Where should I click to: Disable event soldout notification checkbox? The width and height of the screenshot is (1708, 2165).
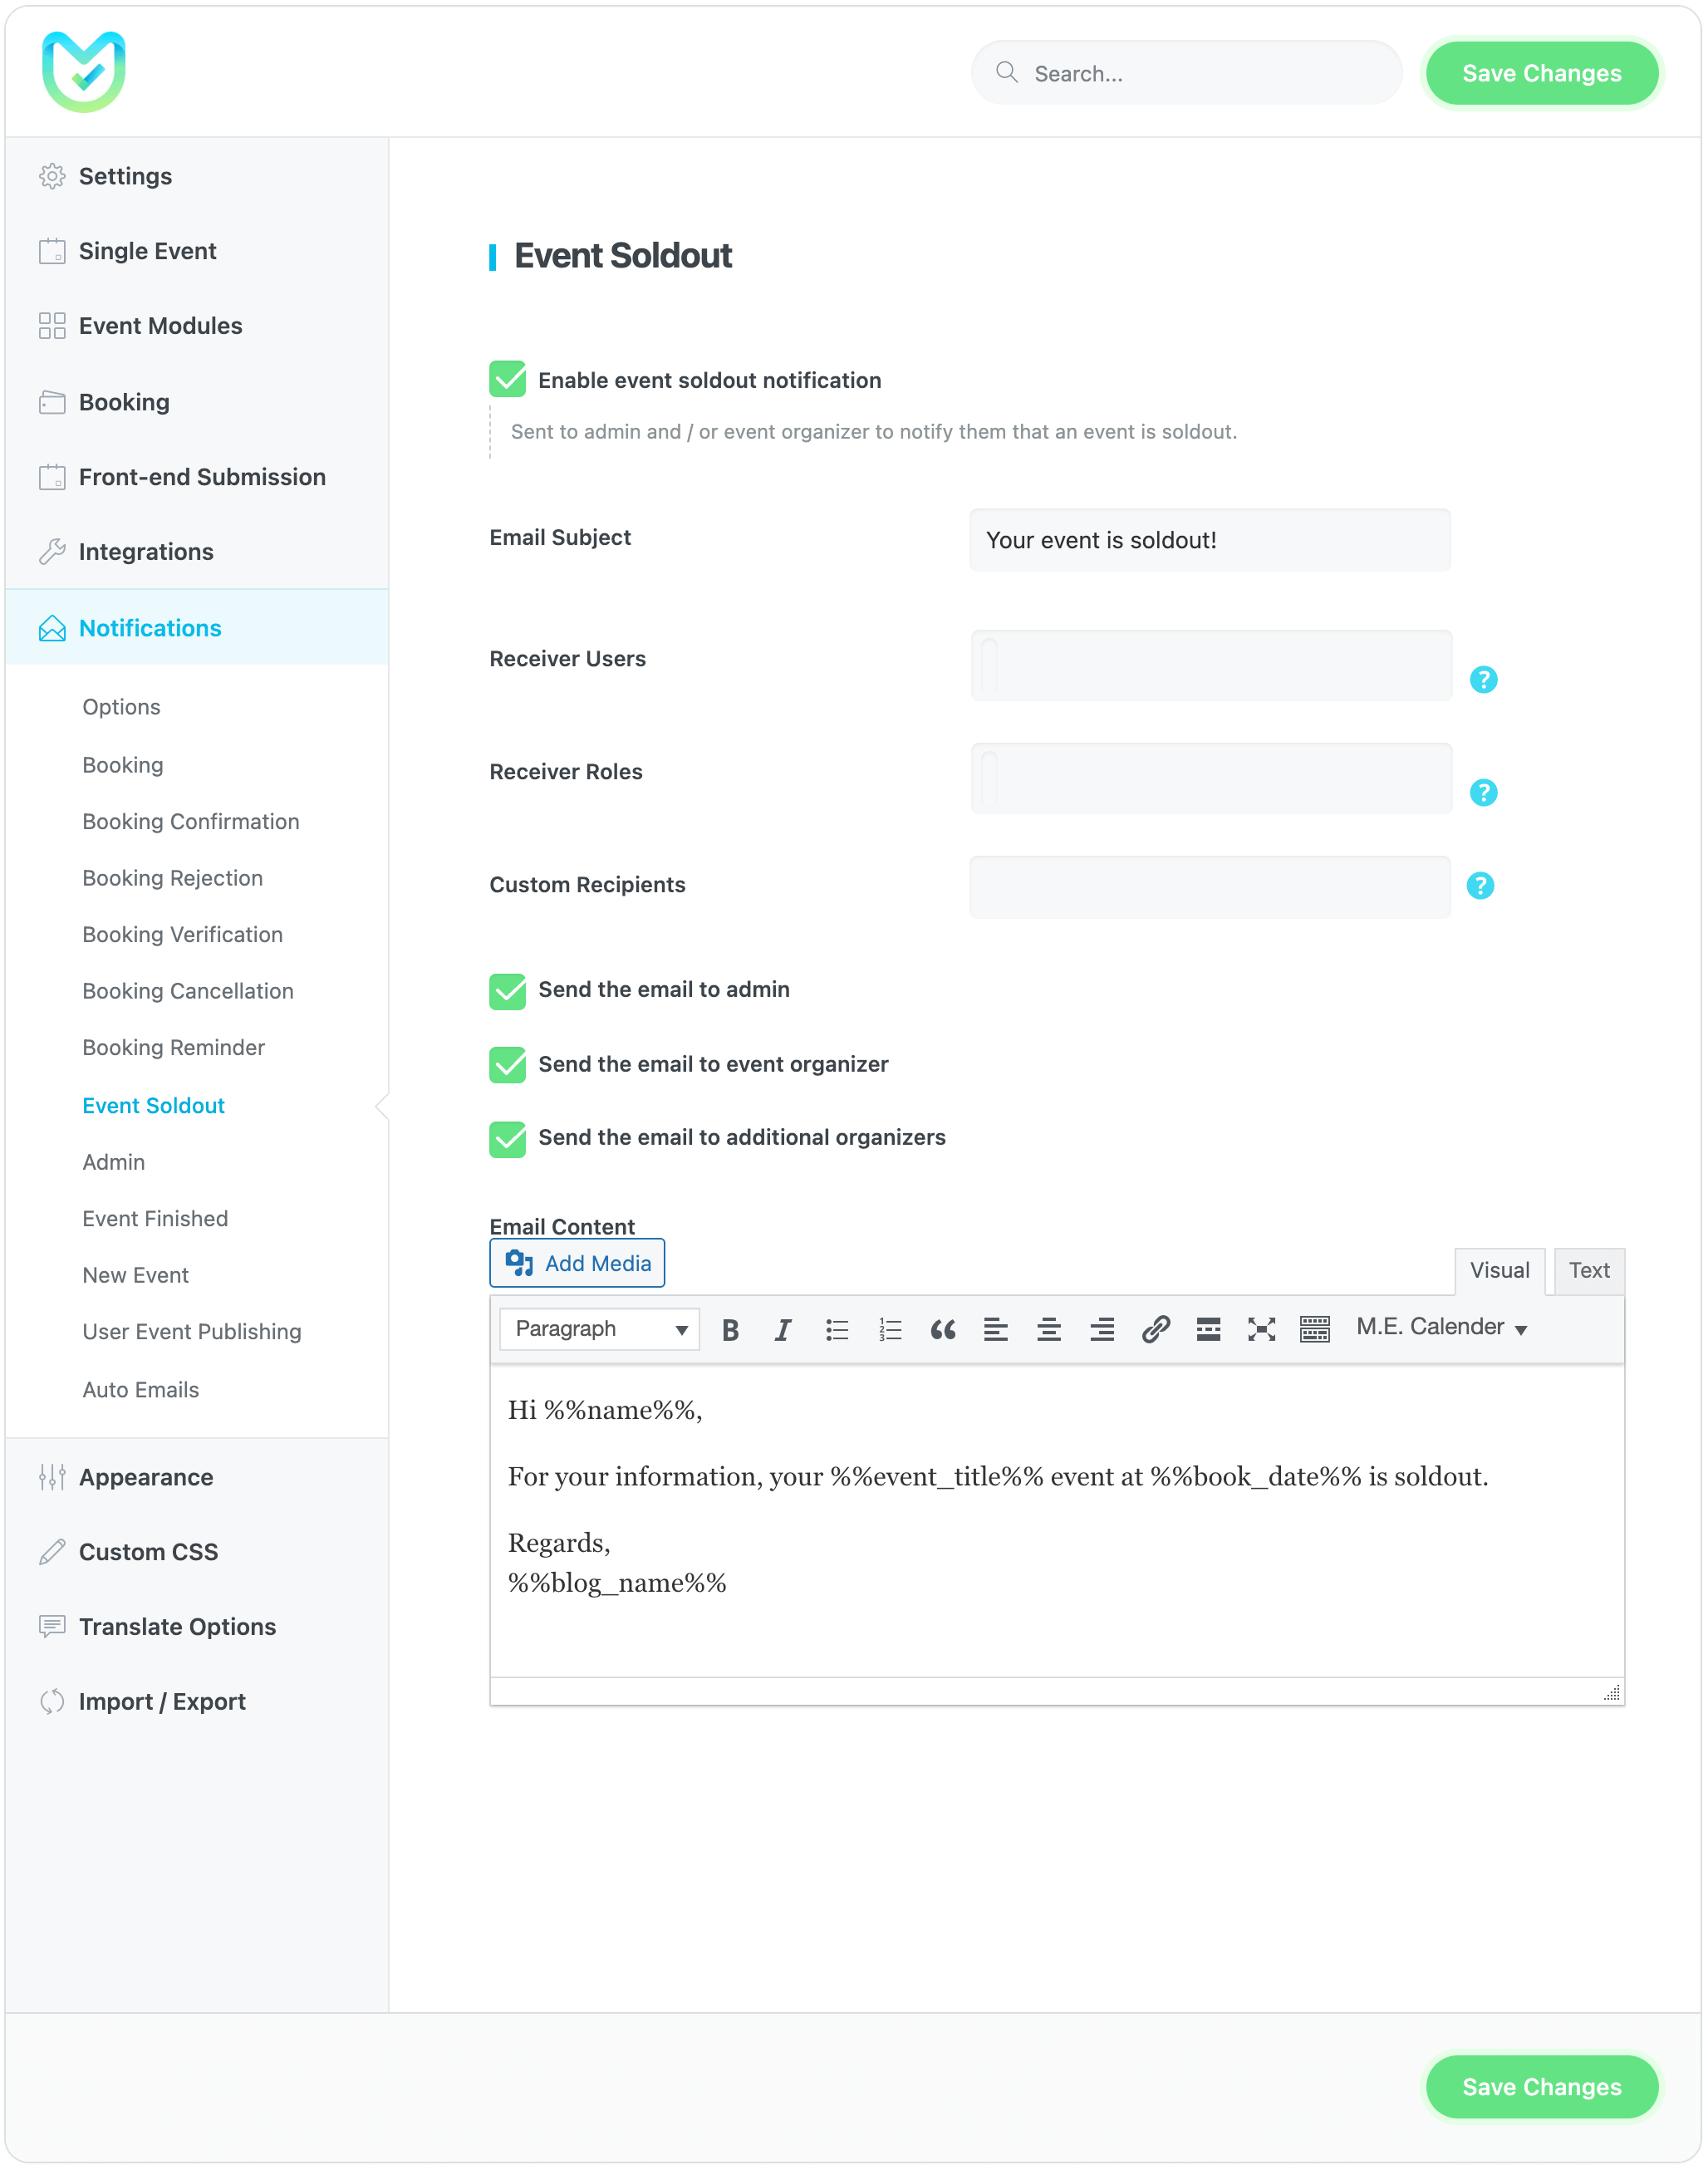tap(508, 380)
